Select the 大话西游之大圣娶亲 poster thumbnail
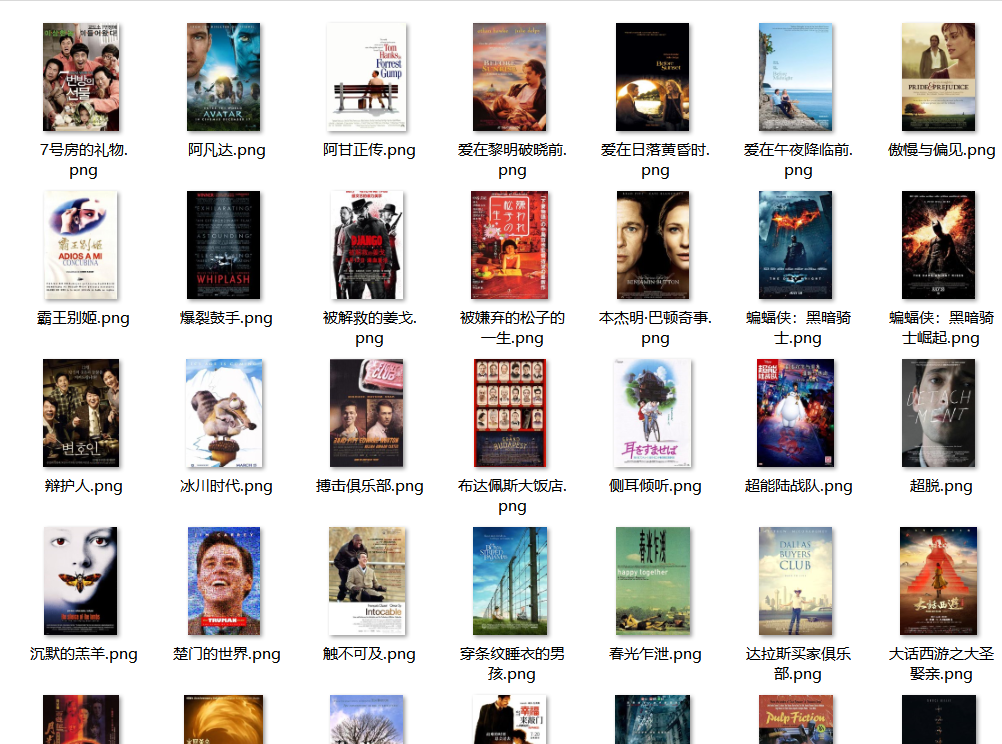1002x744 pixels. coord(939,581)
